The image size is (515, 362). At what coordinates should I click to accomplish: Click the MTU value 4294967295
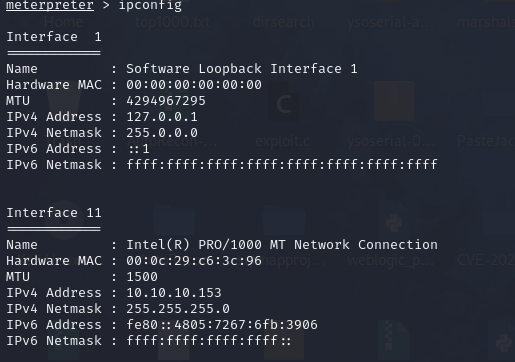[x=166, y=101]
